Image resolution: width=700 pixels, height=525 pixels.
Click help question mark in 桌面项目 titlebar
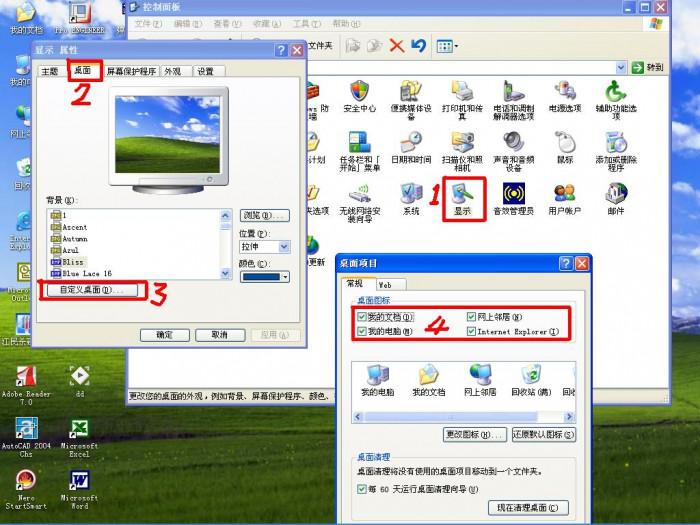pos(566,264)
